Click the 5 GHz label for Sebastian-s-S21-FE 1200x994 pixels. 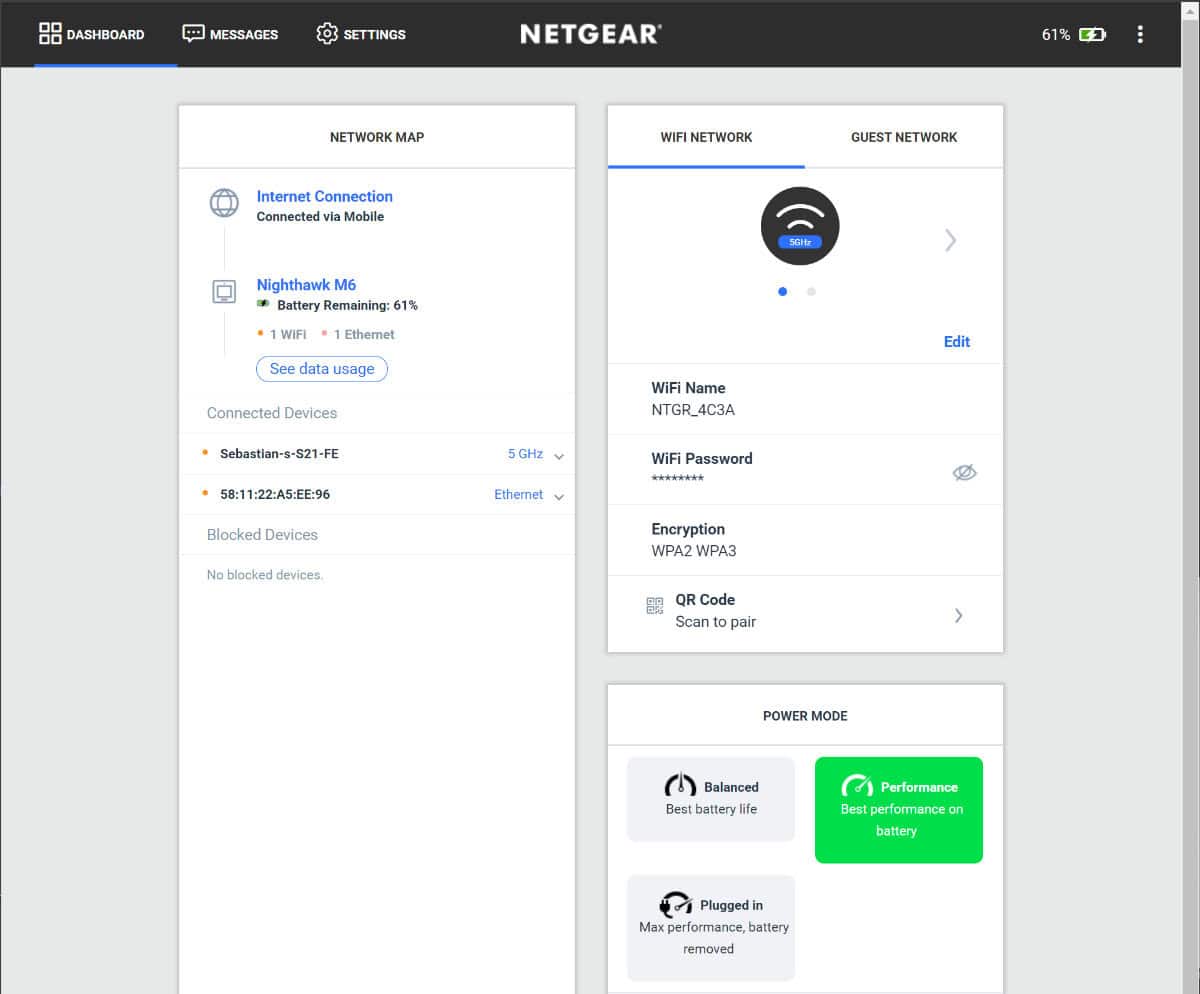tap(525, 454)
